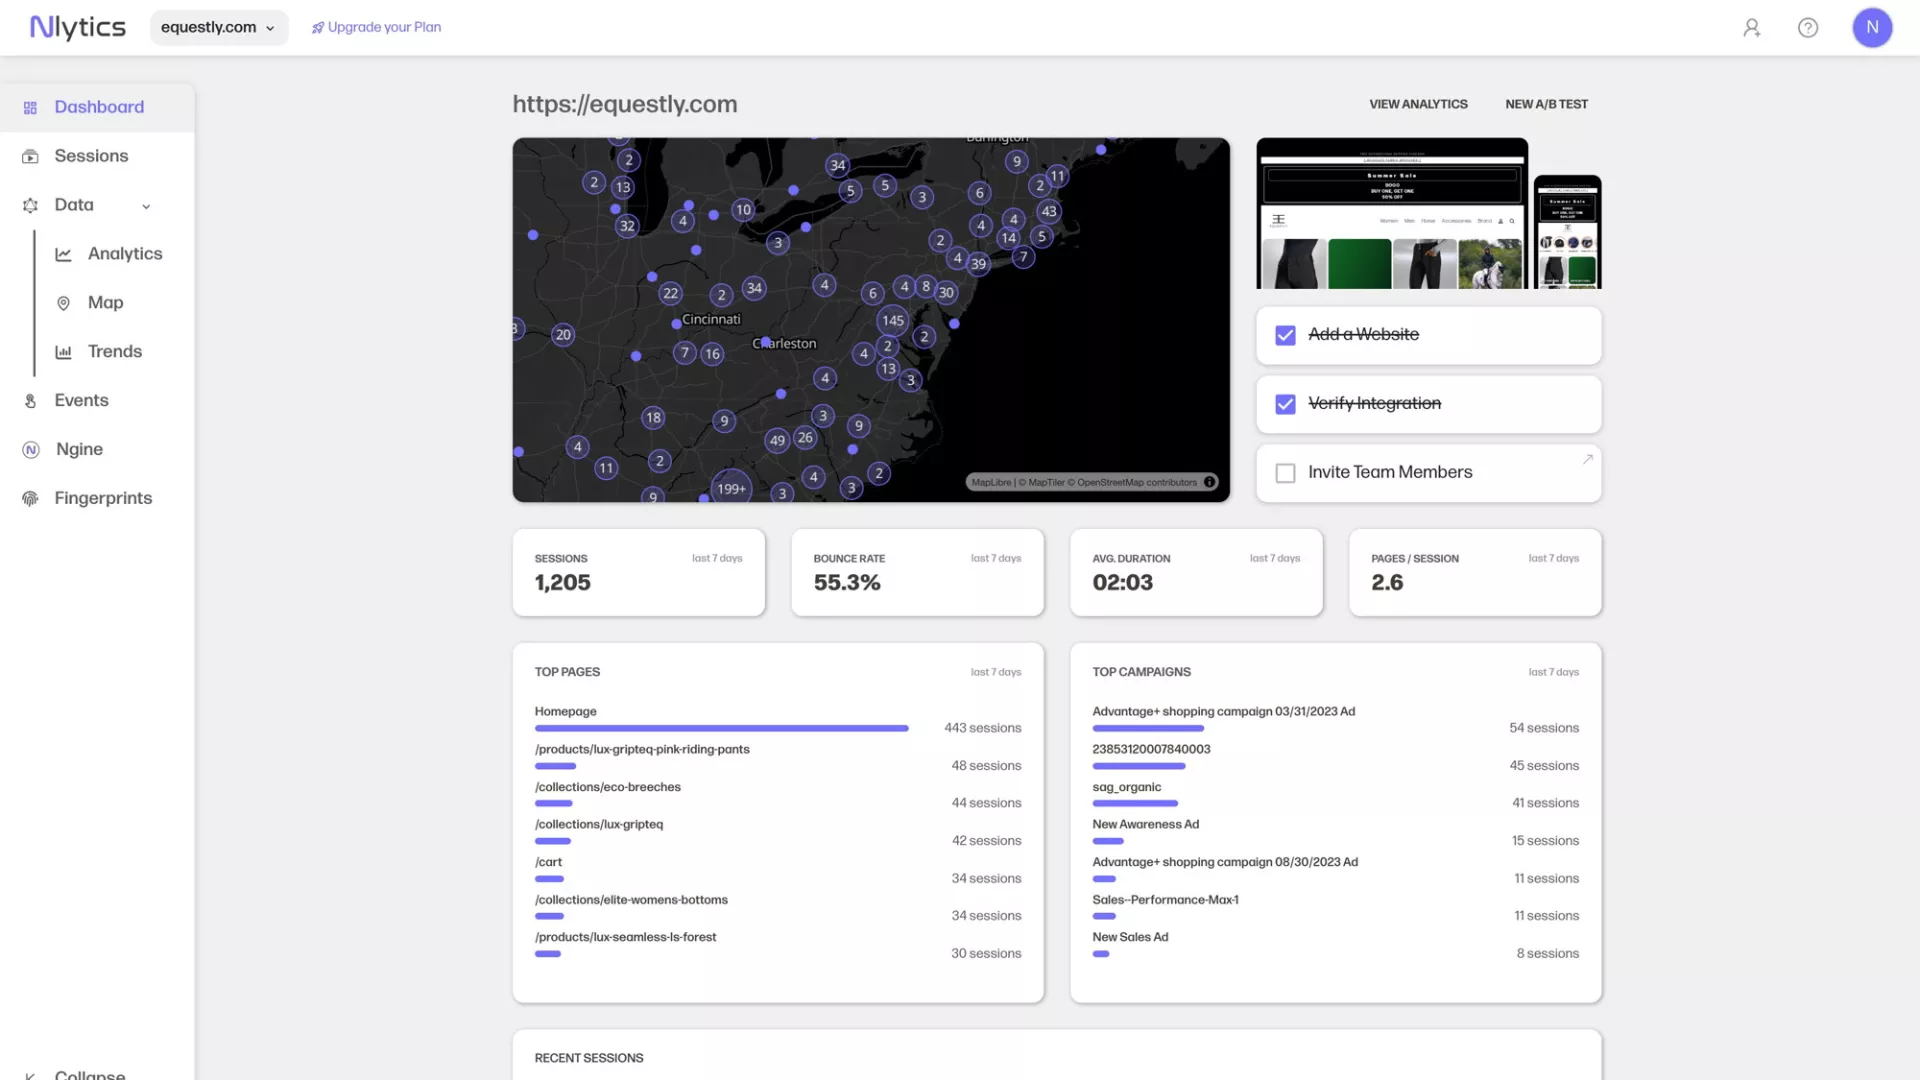This screenshot has width=1920, height=1080.
Task: Click the Ngine circled N icon
Action: tap(31, 450)
